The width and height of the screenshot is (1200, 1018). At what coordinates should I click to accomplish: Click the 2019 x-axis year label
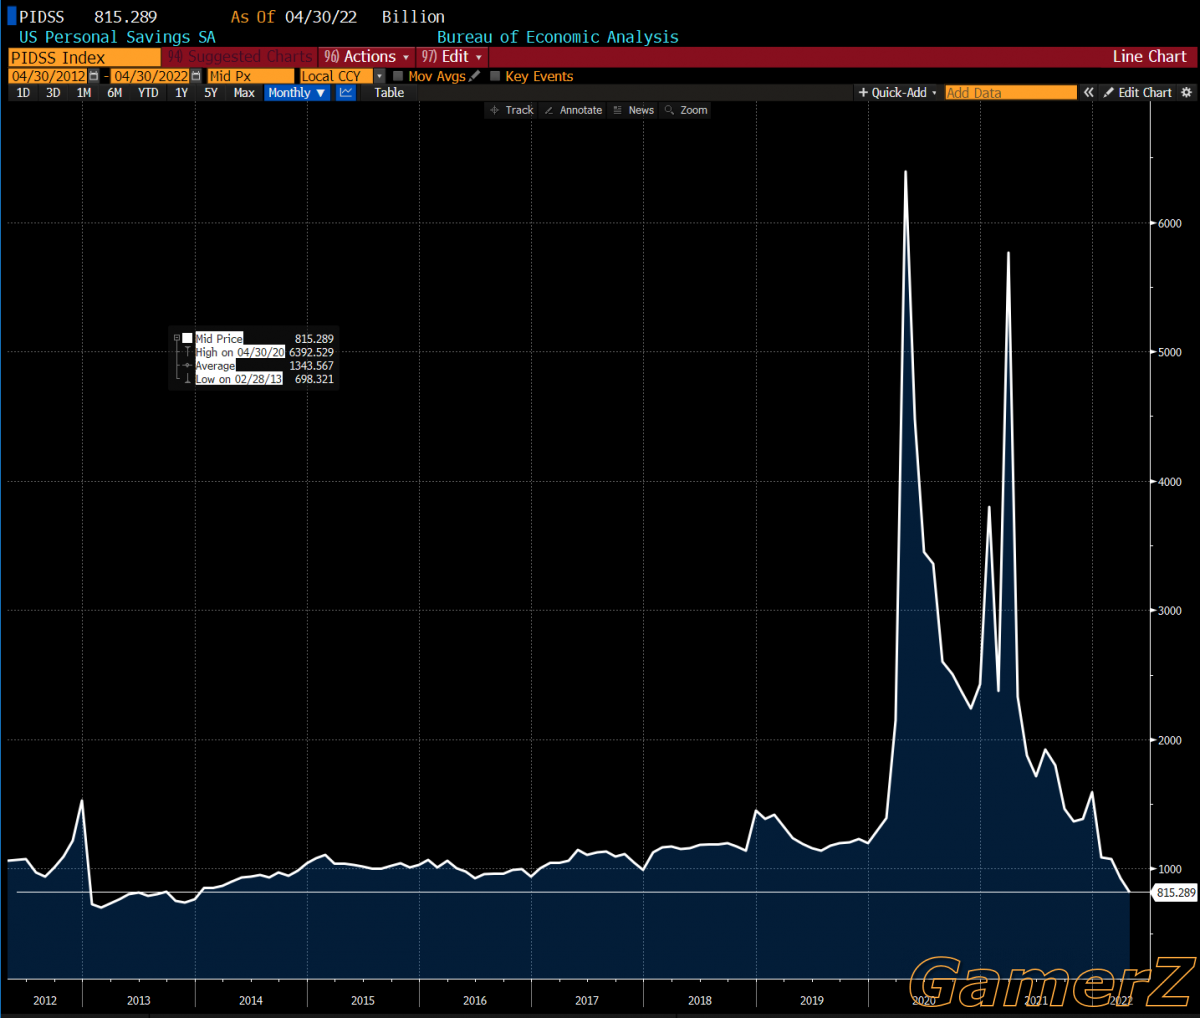click(812, 1000)
